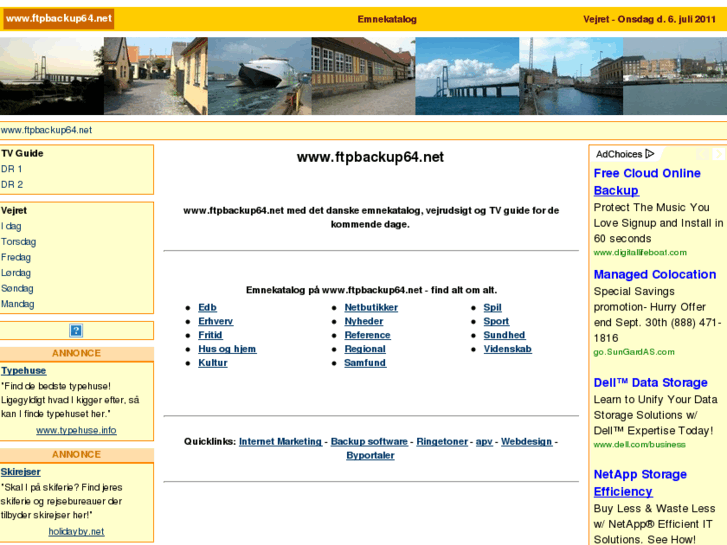Open the Kultur category

pos(213,363)
